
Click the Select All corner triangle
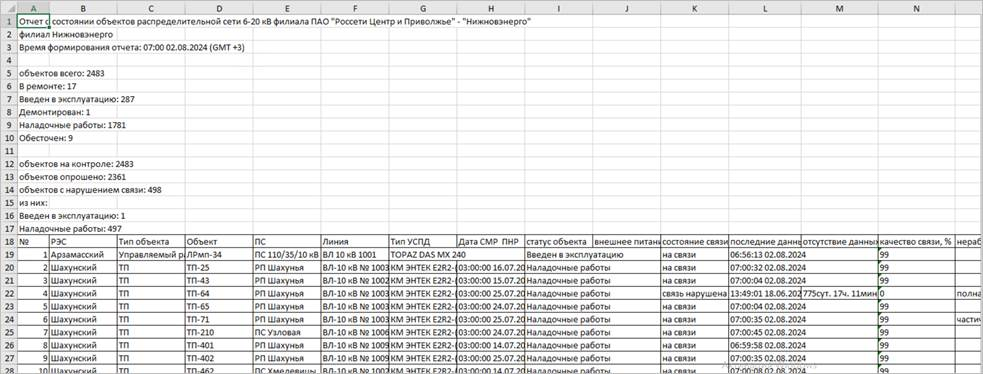[x=8, y=8]
